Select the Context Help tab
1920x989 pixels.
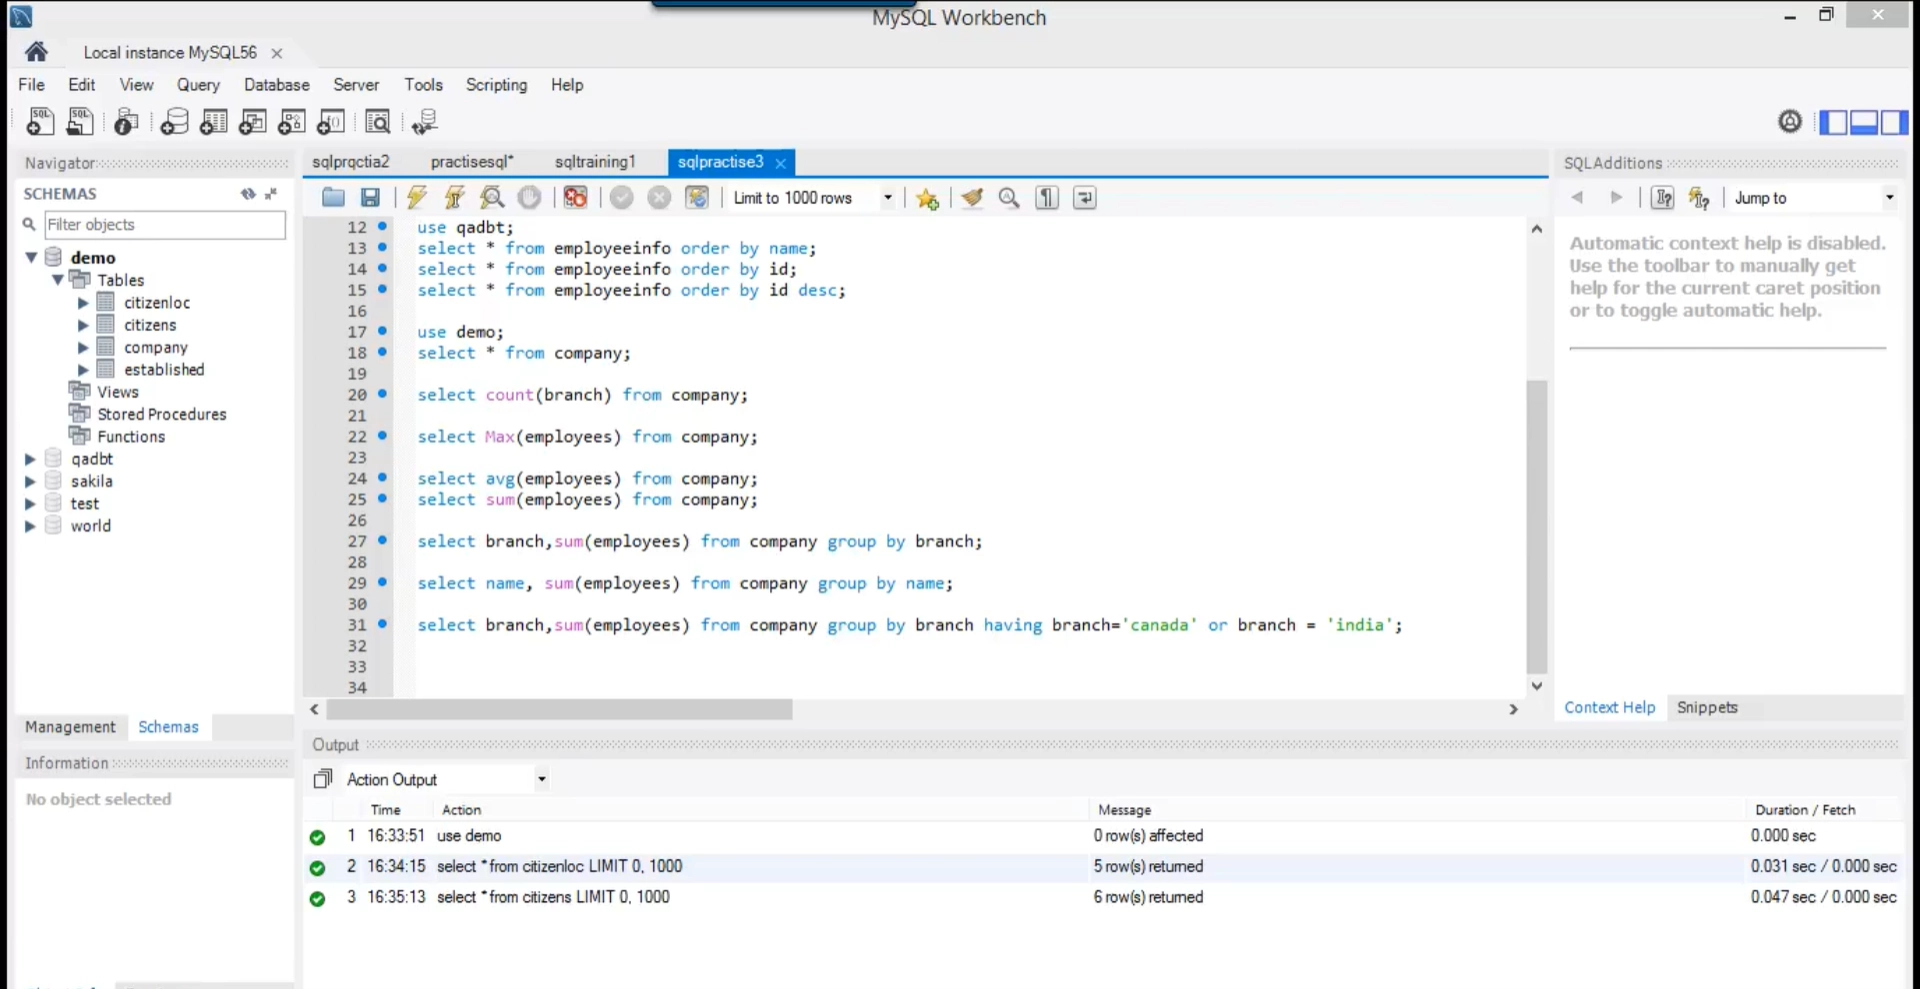pos(1609,708)
